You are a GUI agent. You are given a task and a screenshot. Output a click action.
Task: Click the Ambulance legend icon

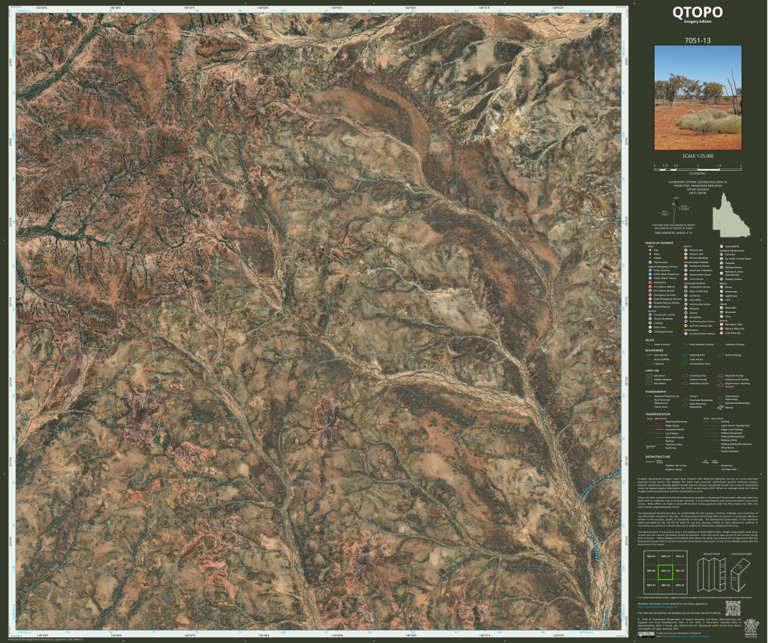point(650,283)
